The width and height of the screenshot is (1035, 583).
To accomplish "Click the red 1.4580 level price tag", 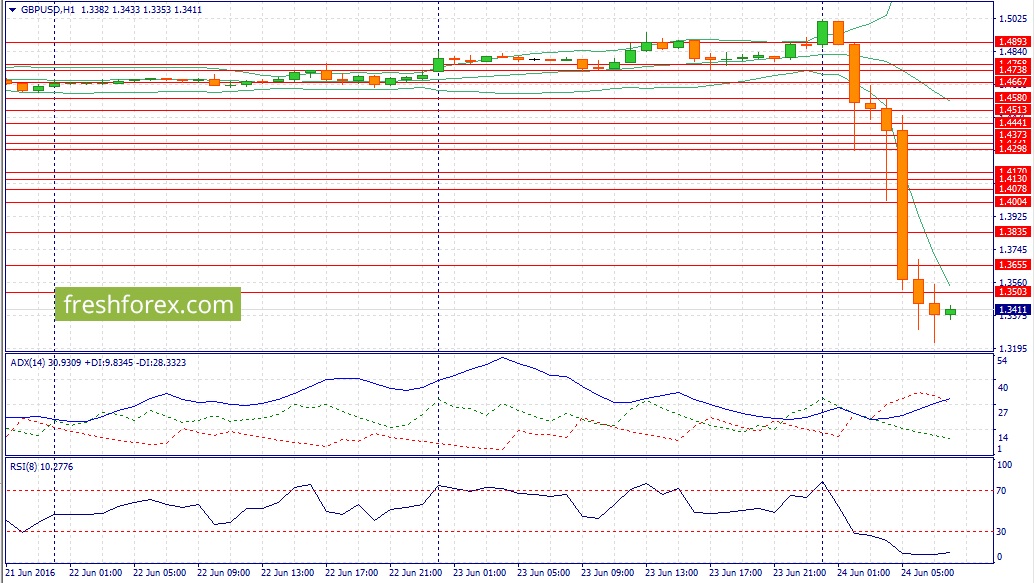I will pos(1012,98).
